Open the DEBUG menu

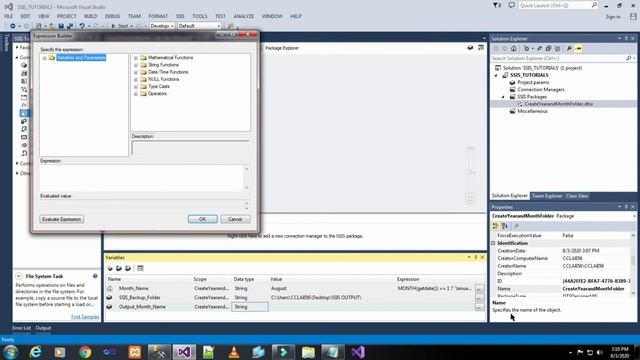coord(112,16)
